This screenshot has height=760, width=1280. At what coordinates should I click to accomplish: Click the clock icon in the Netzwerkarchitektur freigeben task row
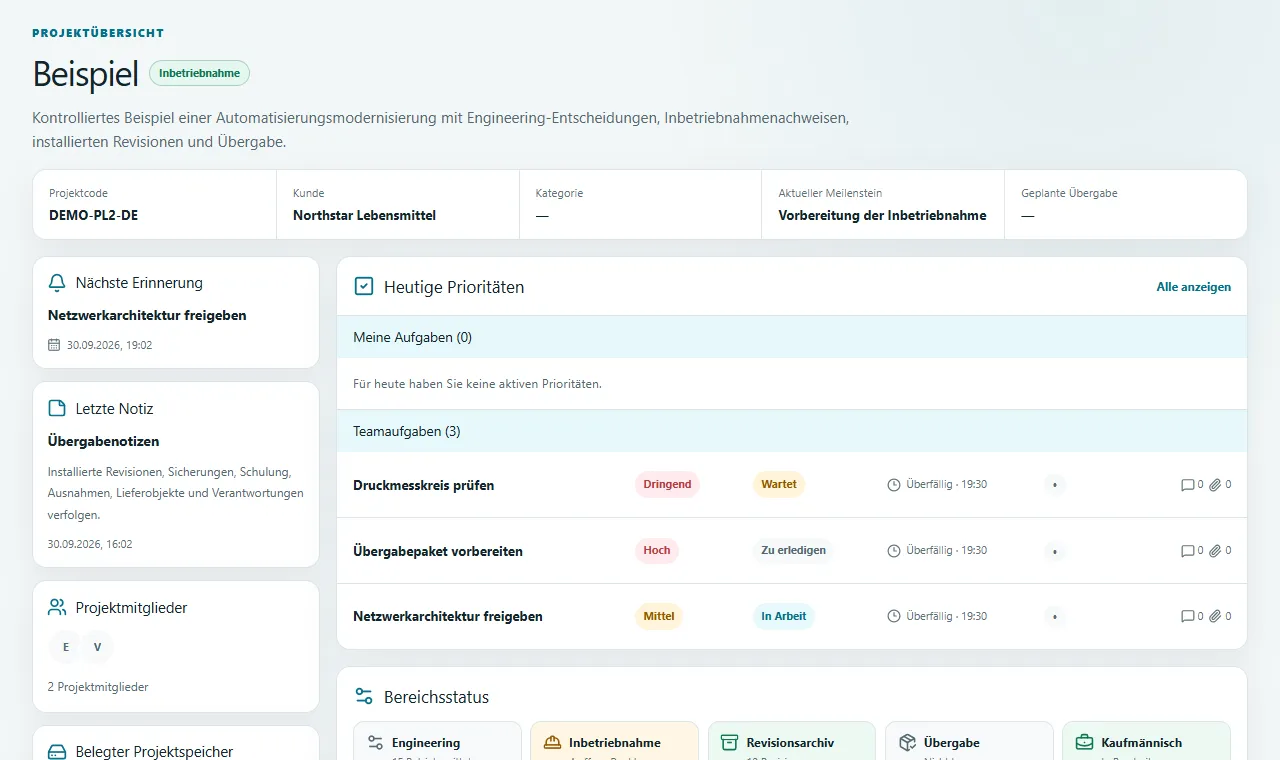click(x=894, y=617)
